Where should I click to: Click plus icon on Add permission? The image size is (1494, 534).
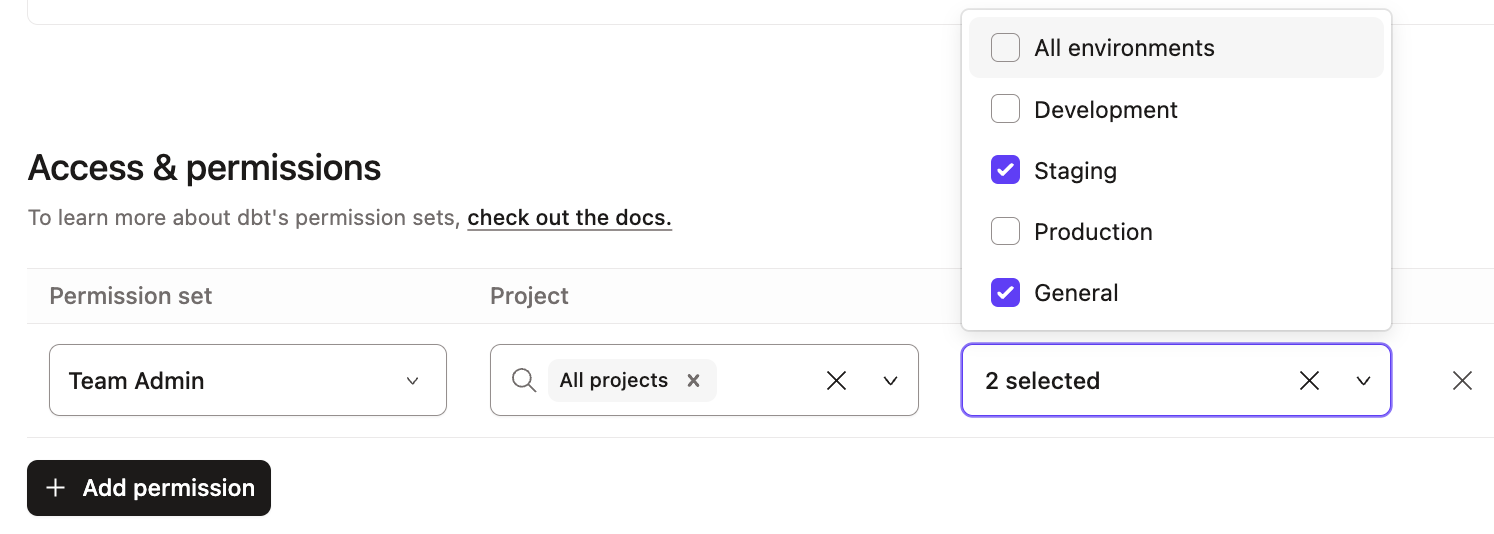56,488
